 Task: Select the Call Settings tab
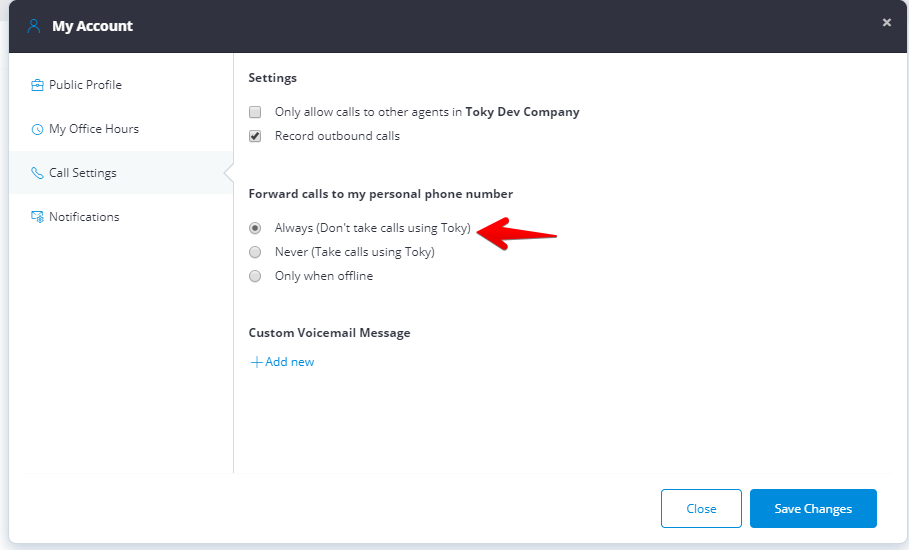point(83,173)
